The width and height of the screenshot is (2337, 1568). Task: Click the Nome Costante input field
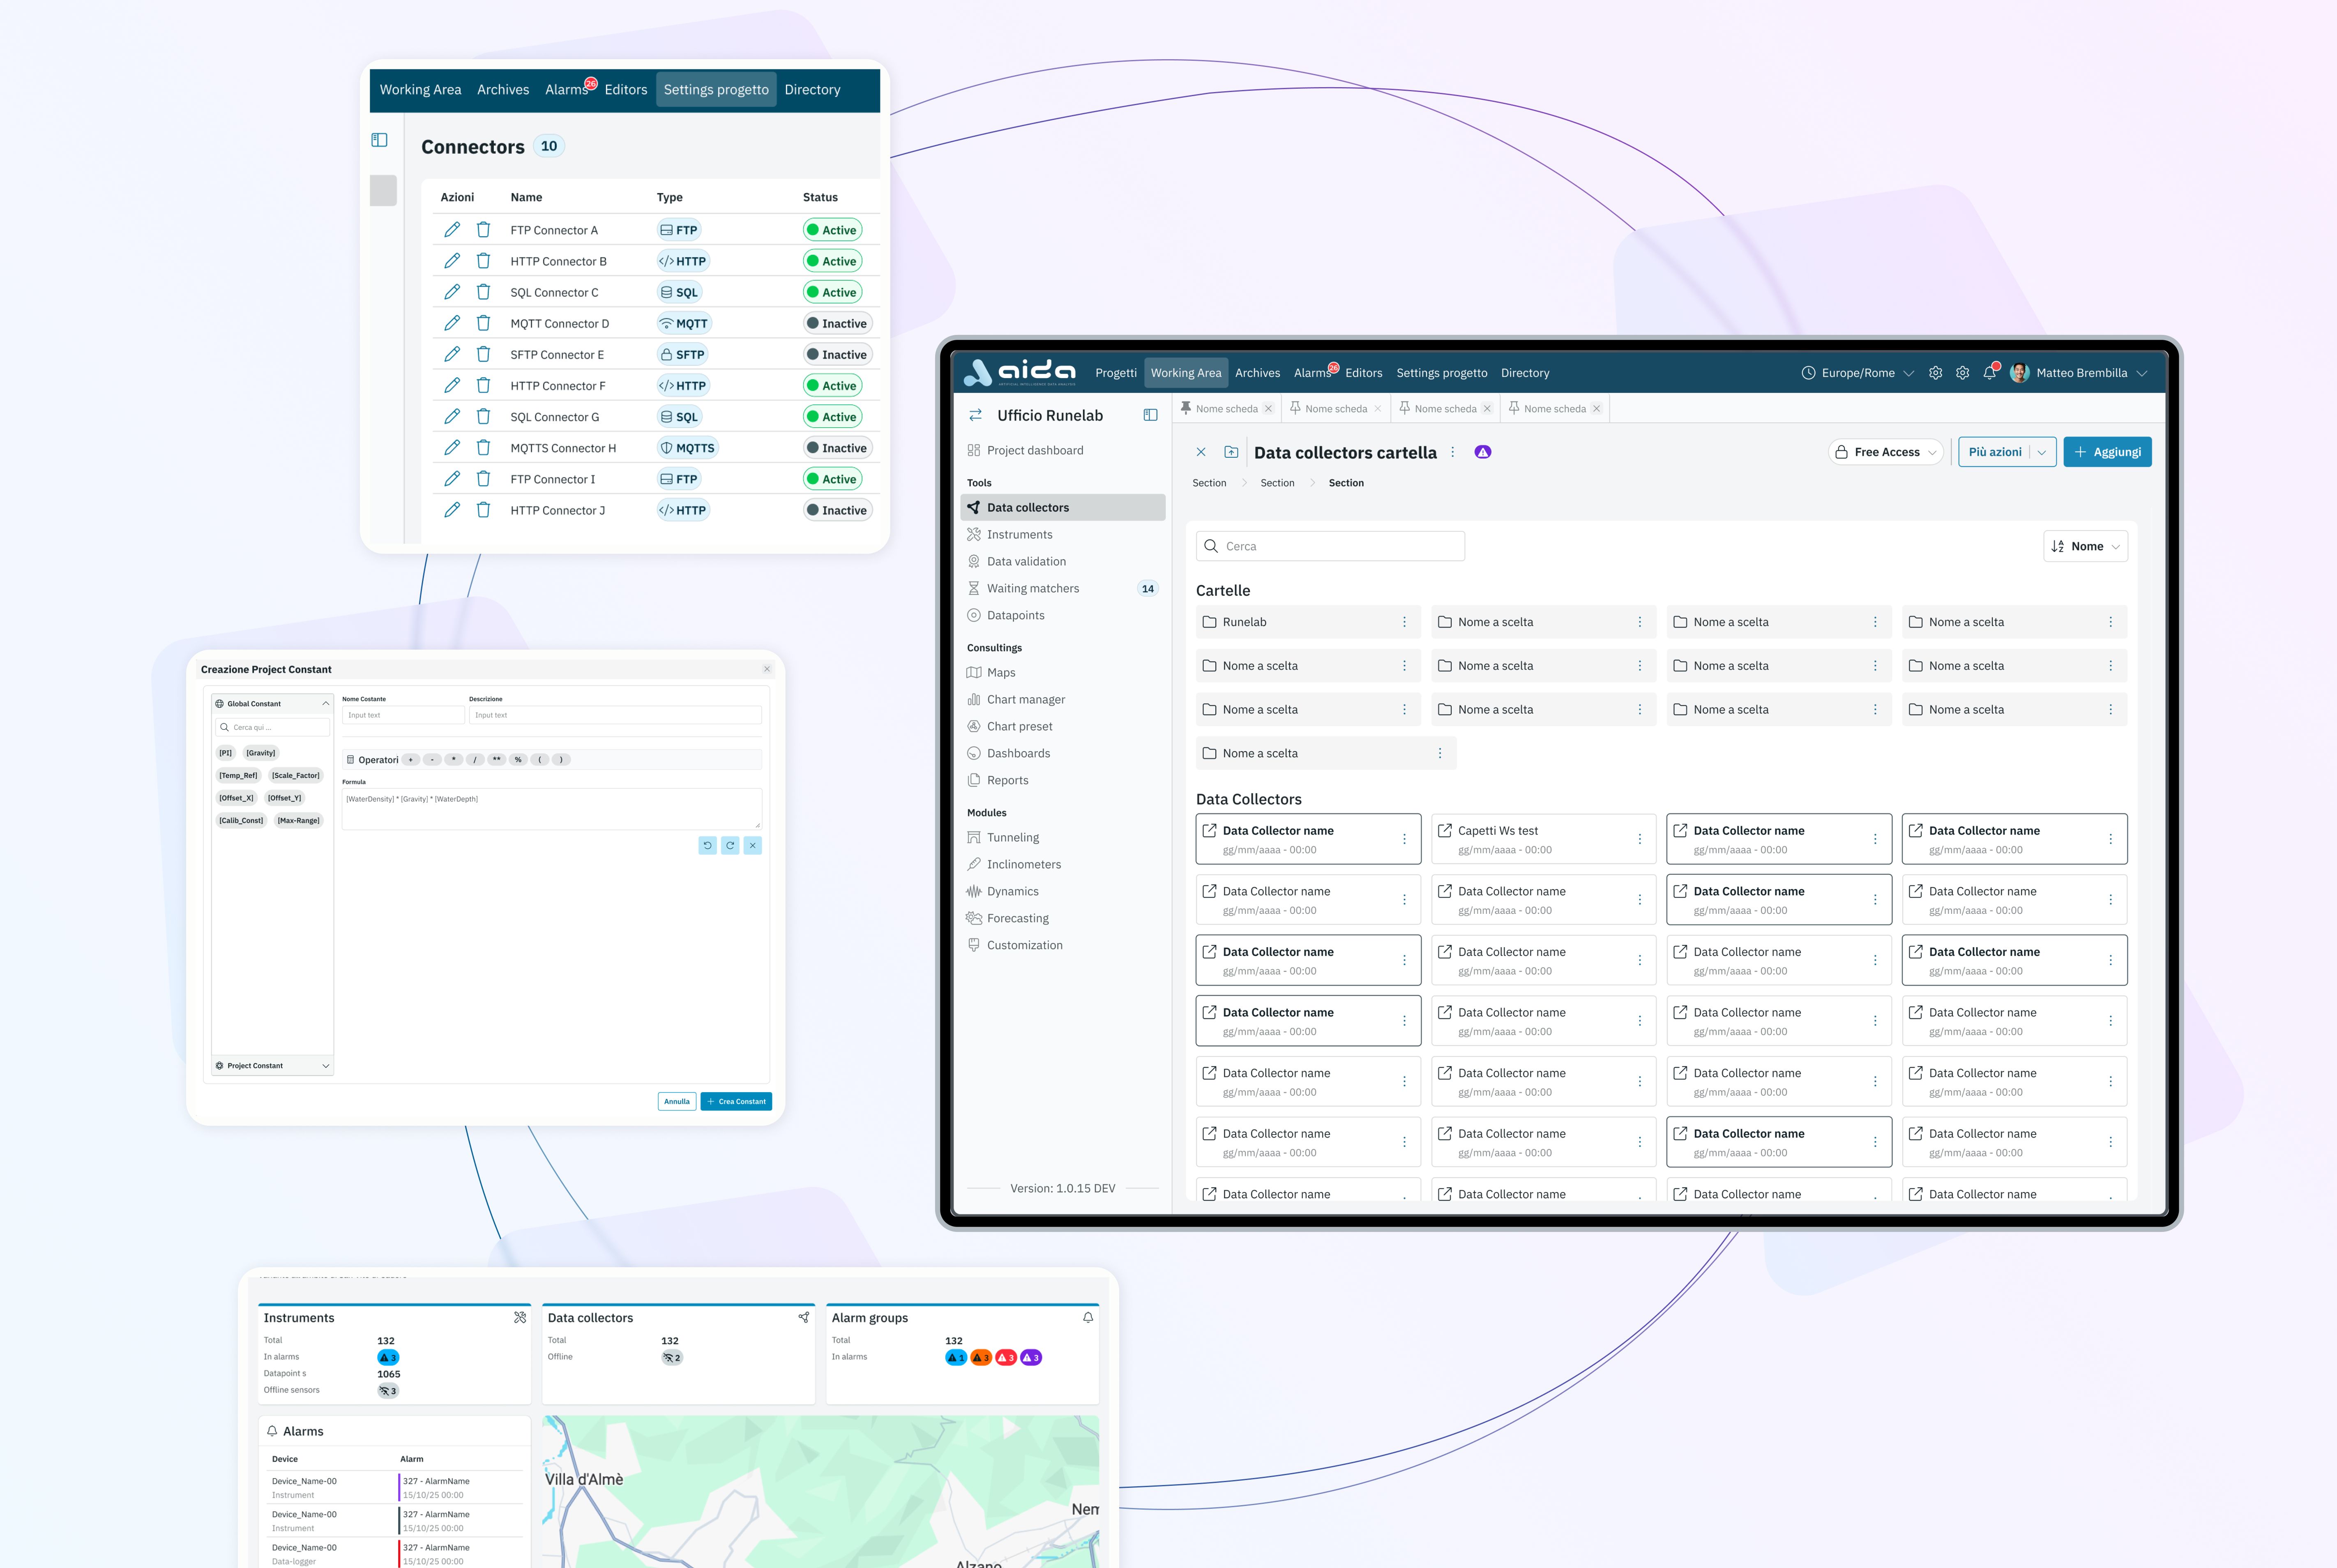[x=403, y=715]
